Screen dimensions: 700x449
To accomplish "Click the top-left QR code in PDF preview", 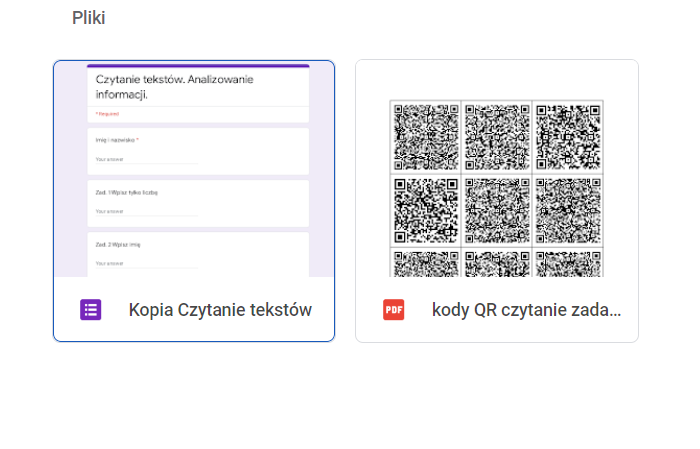I will (x=426, y=135).
